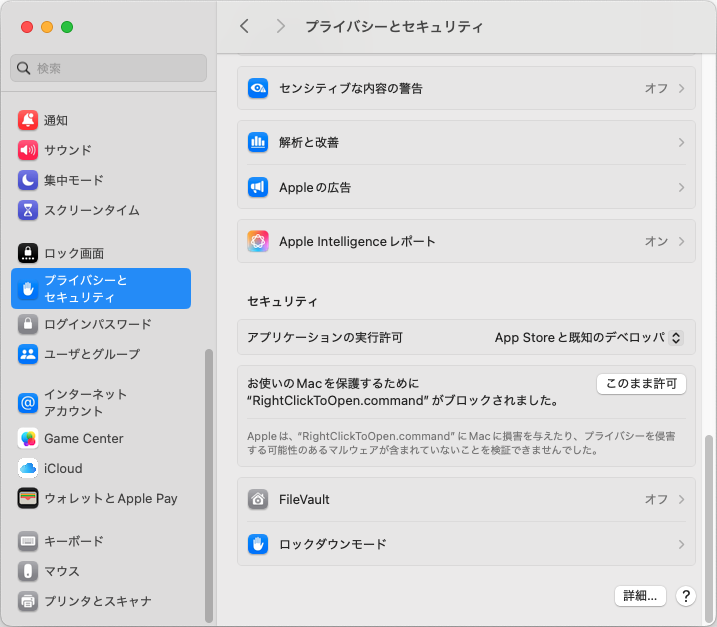Click the サウンド speaker icon
This screenshot has width=717, height=627.
click(28, 150)
